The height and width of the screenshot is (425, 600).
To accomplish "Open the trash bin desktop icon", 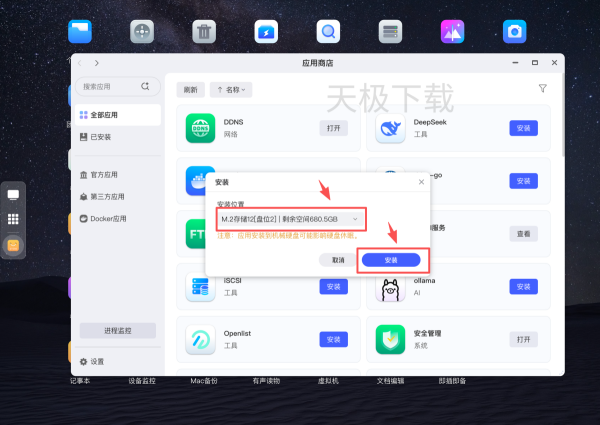I will (x=204, y=31).
